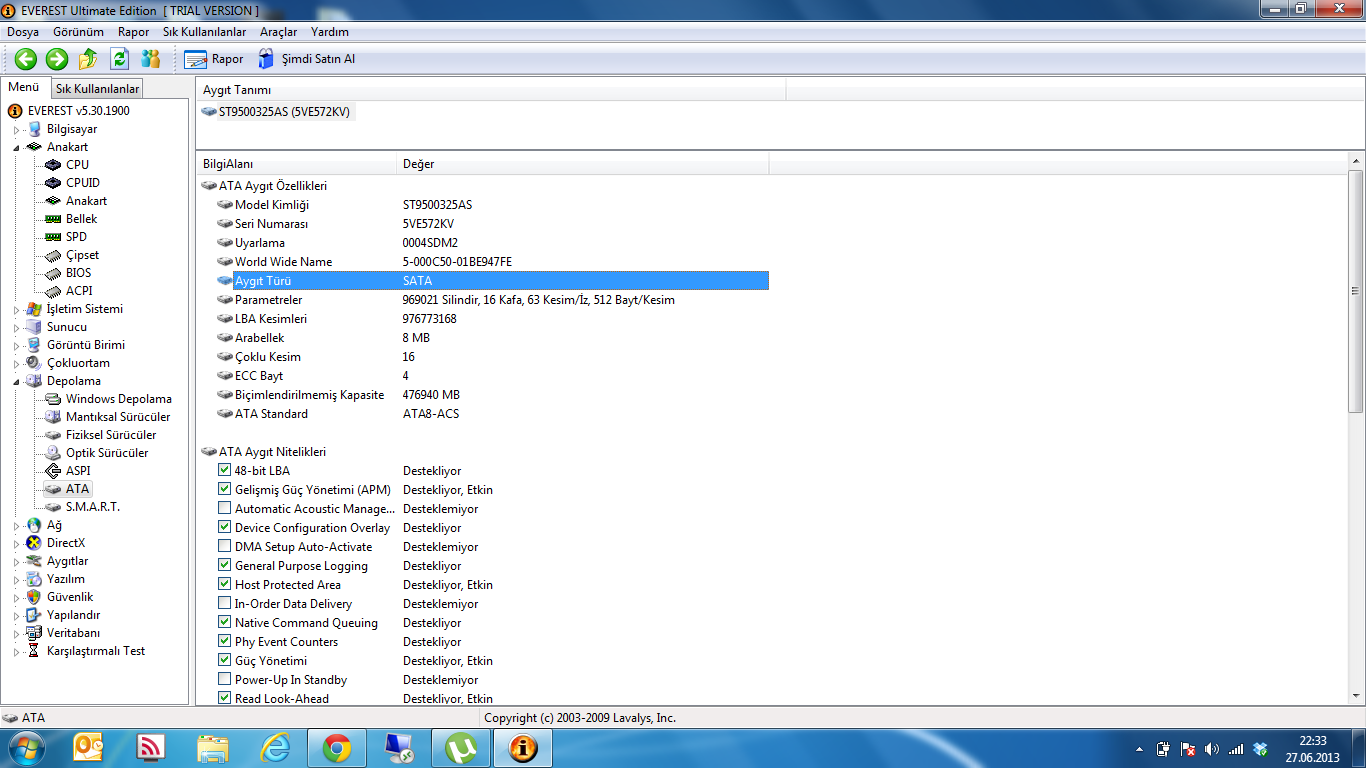Collapse the Depolama tree node

pos(17,381)
